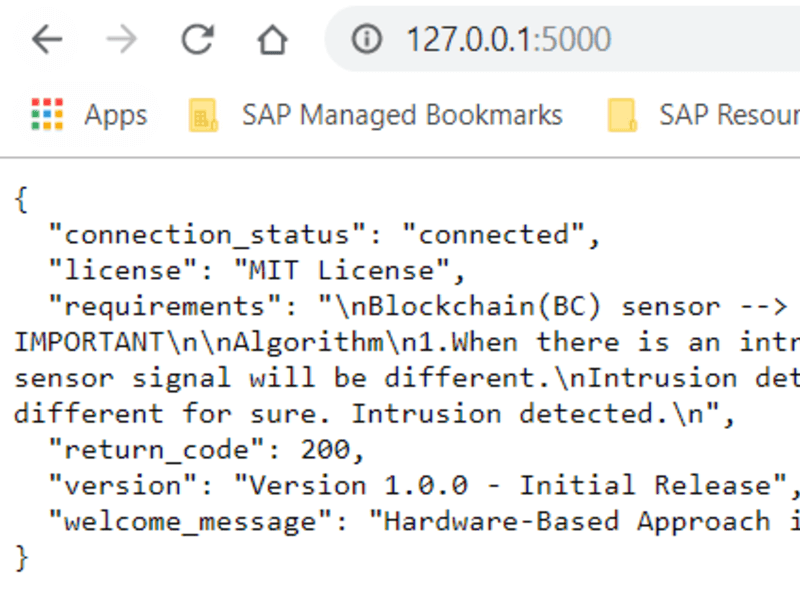Open the colorful Apps grid icon
This screenshot has width=800, height=600.
[x=47, y=115]
